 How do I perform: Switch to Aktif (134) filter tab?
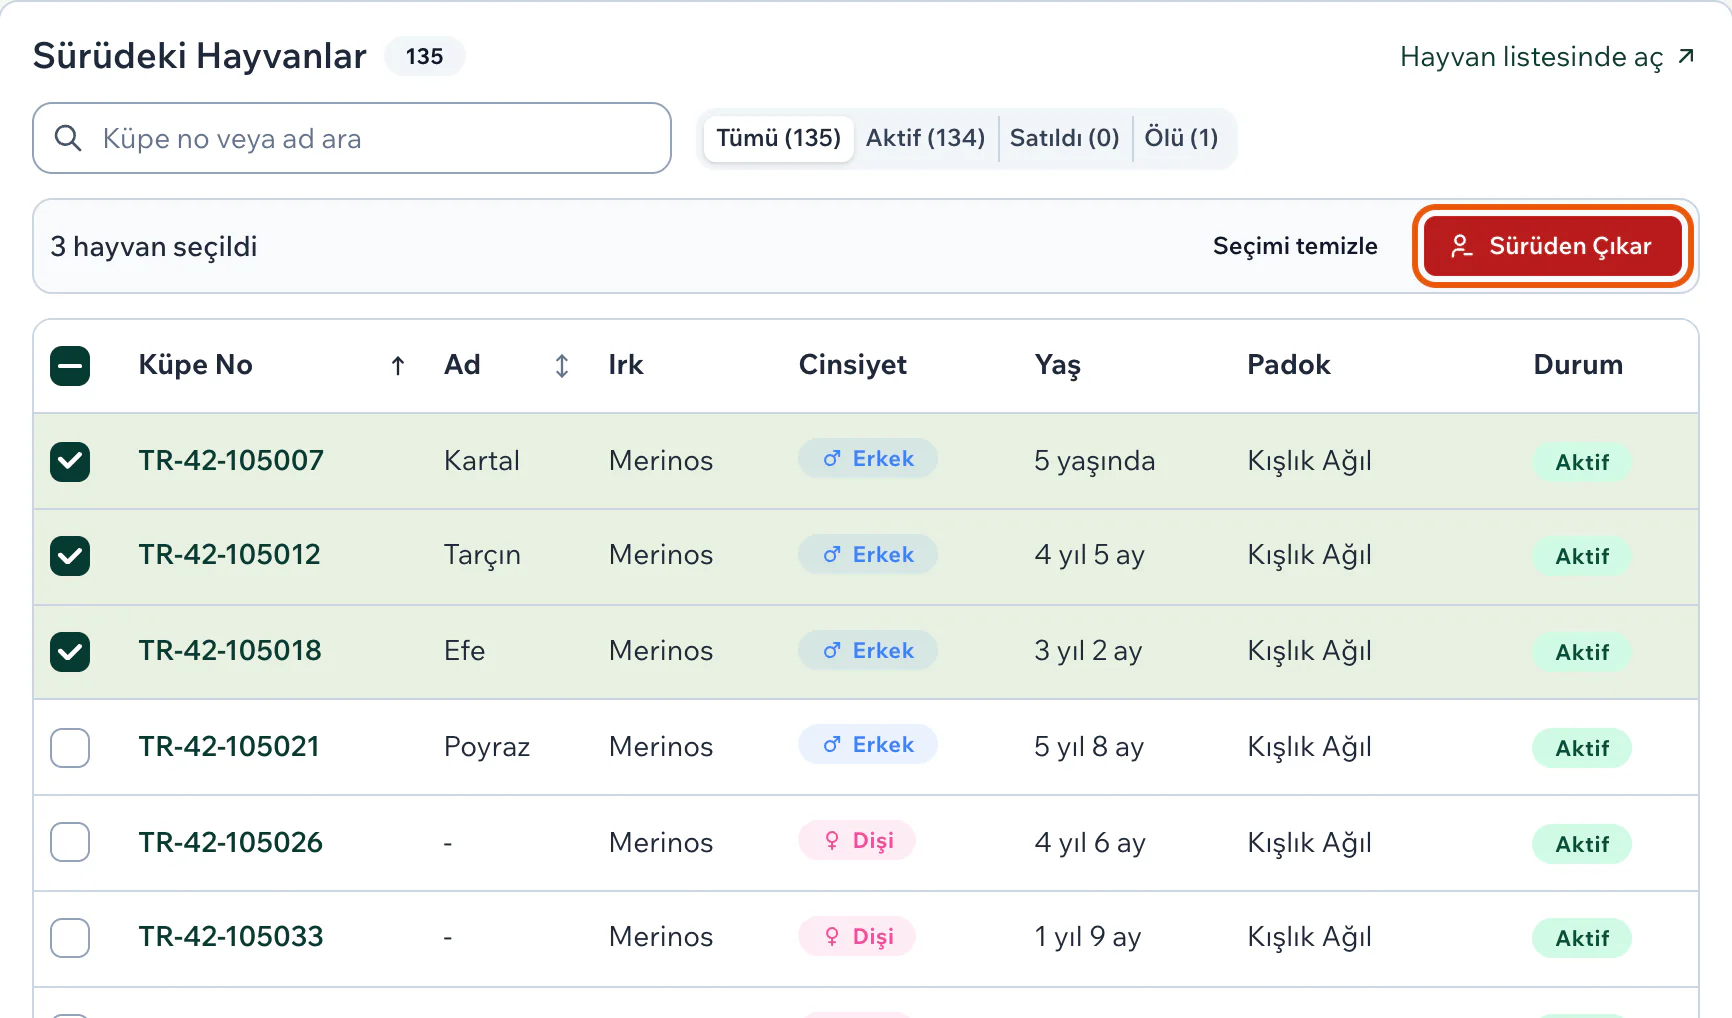(925, 138)
